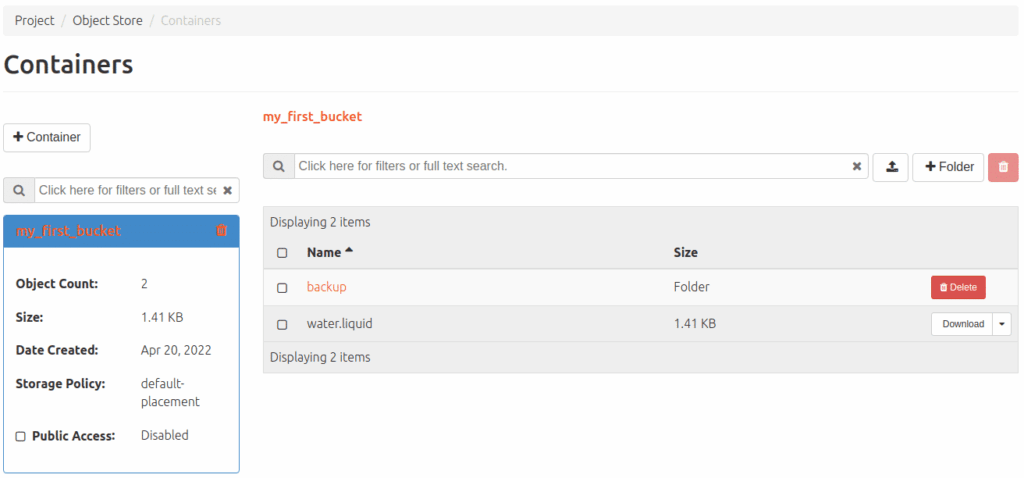
Task: Click the container search magnifier icon
Action: [x=20, y=190]
